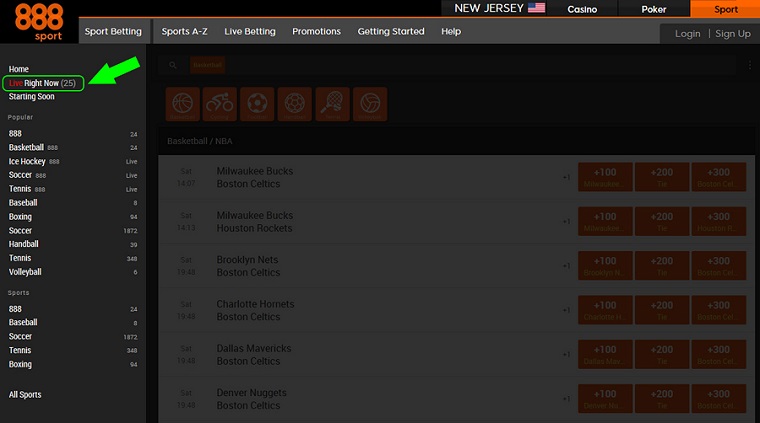The width and height of the screenshot is (760, 423).
Task: Switch to the Casino tab
Action: click(x=583, y=9)
